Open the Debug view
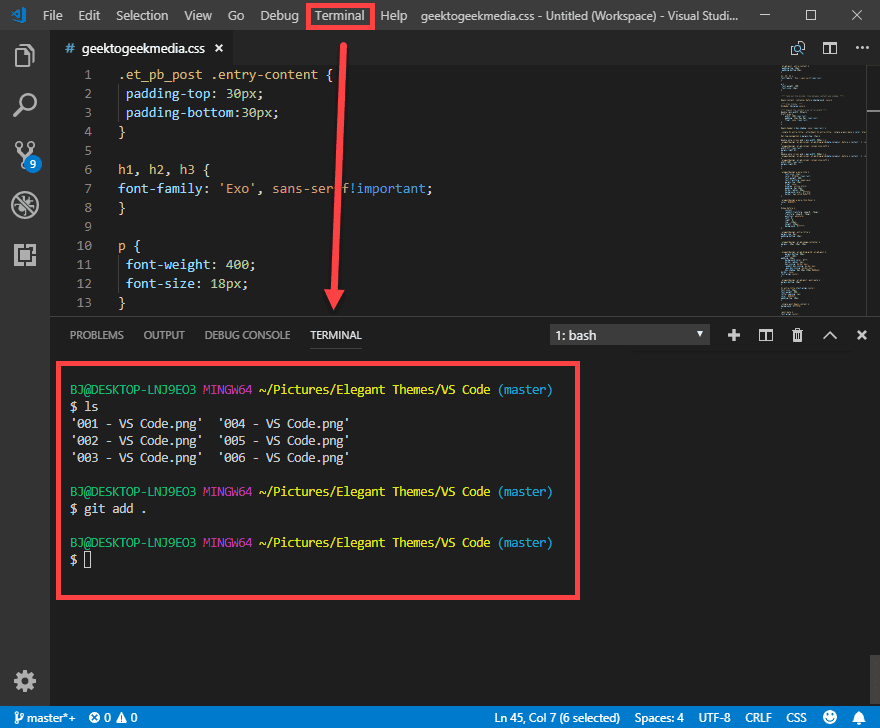 (24, 205)
